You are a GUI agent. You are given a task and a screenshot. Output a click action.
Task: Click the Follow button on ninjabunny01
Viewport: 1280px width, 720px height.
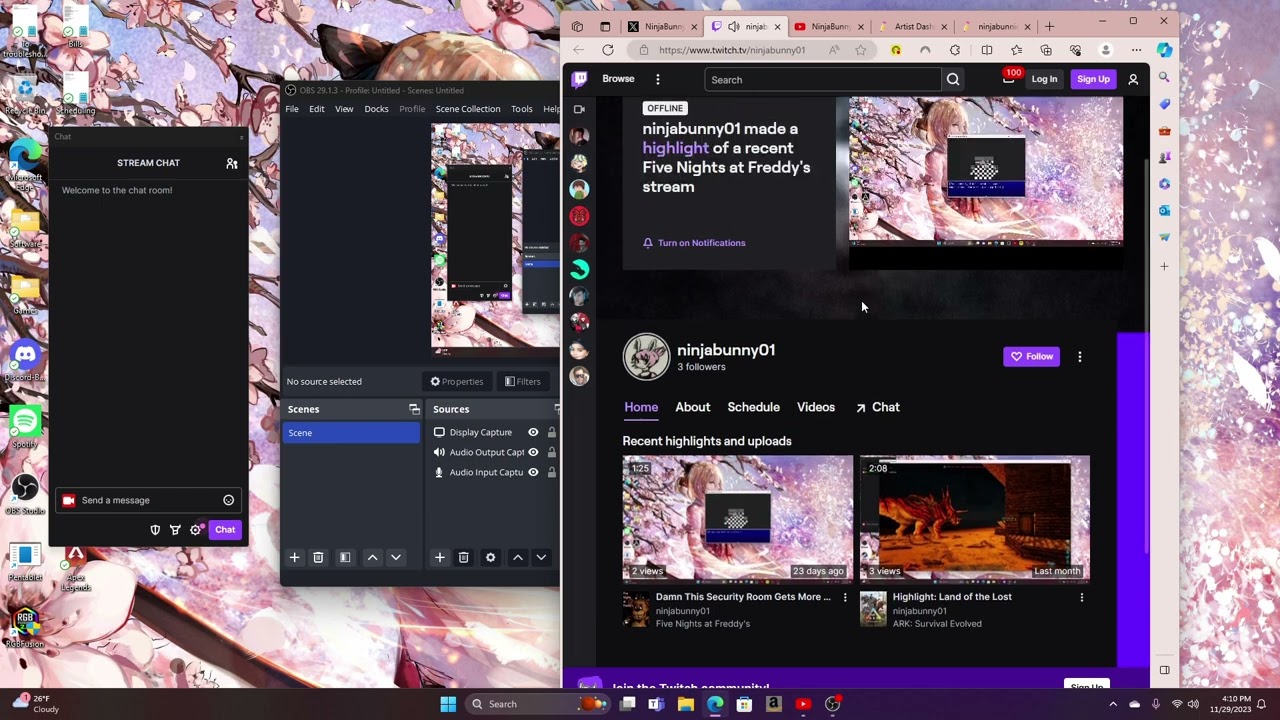1031,356
